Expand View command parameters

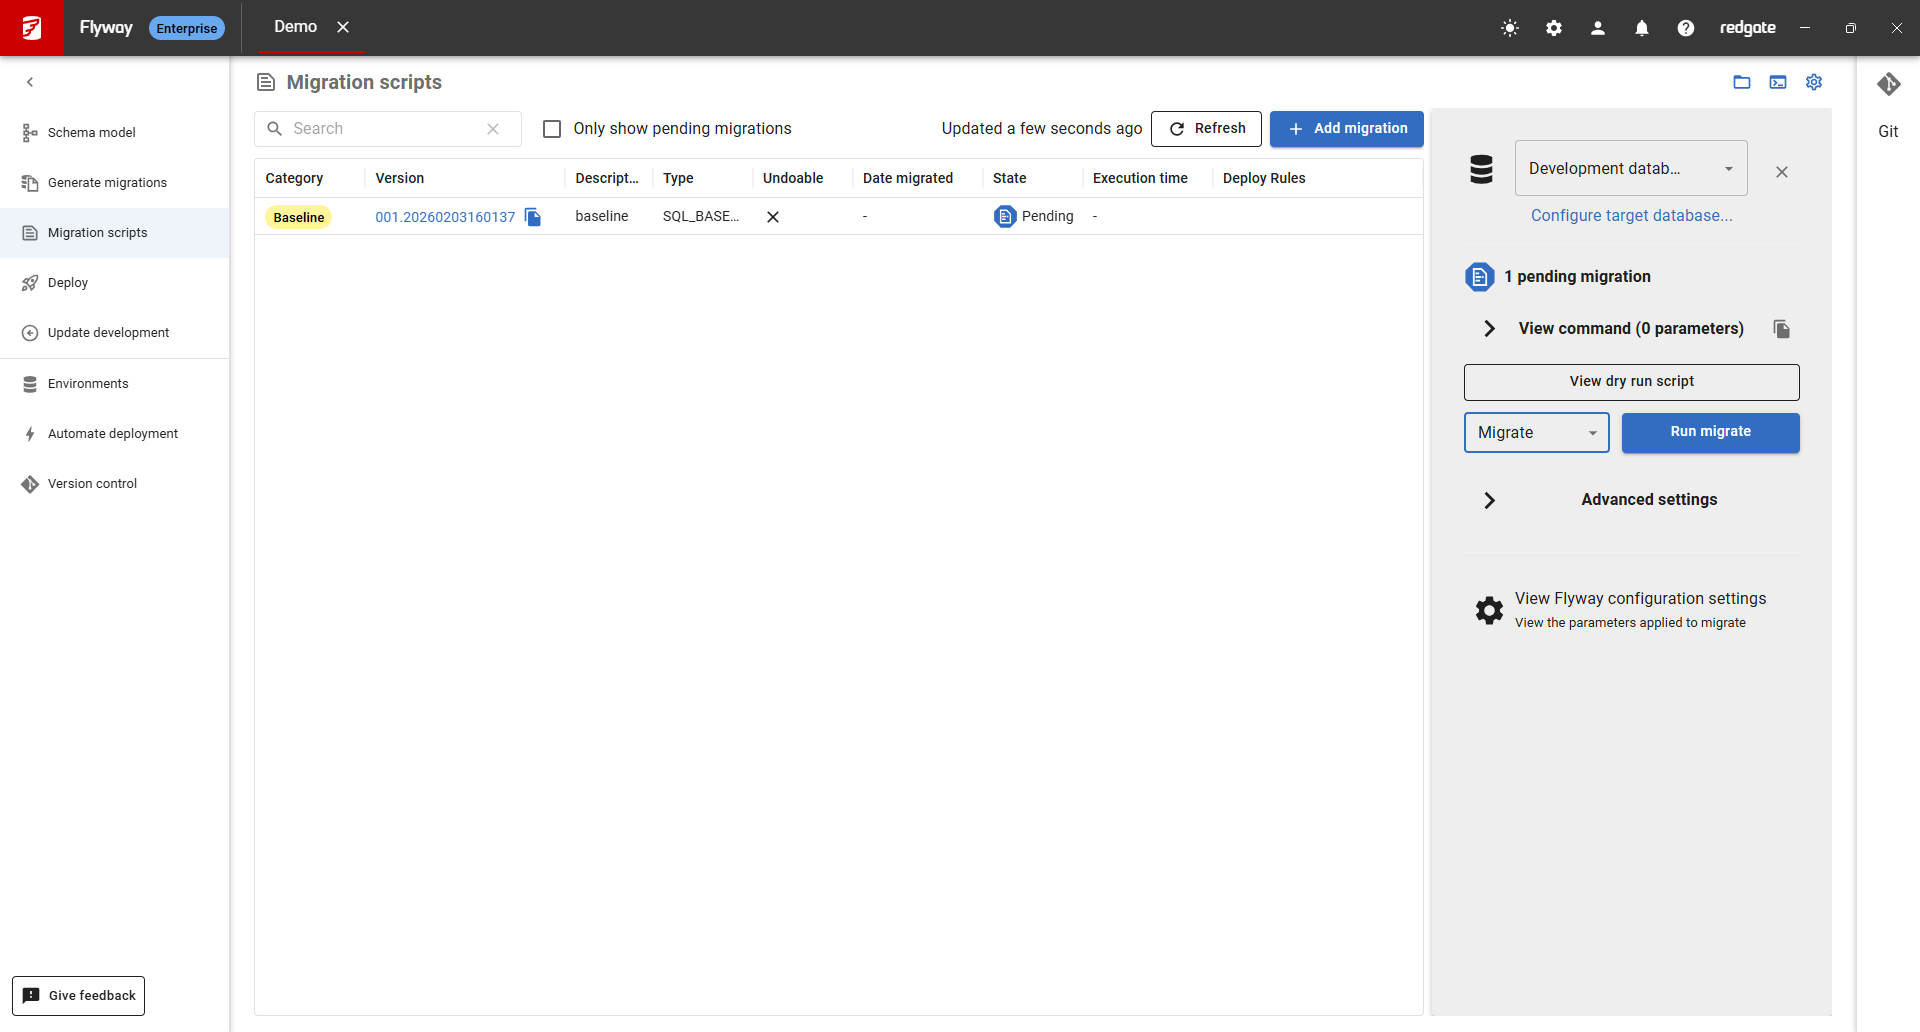(1489, 329)
